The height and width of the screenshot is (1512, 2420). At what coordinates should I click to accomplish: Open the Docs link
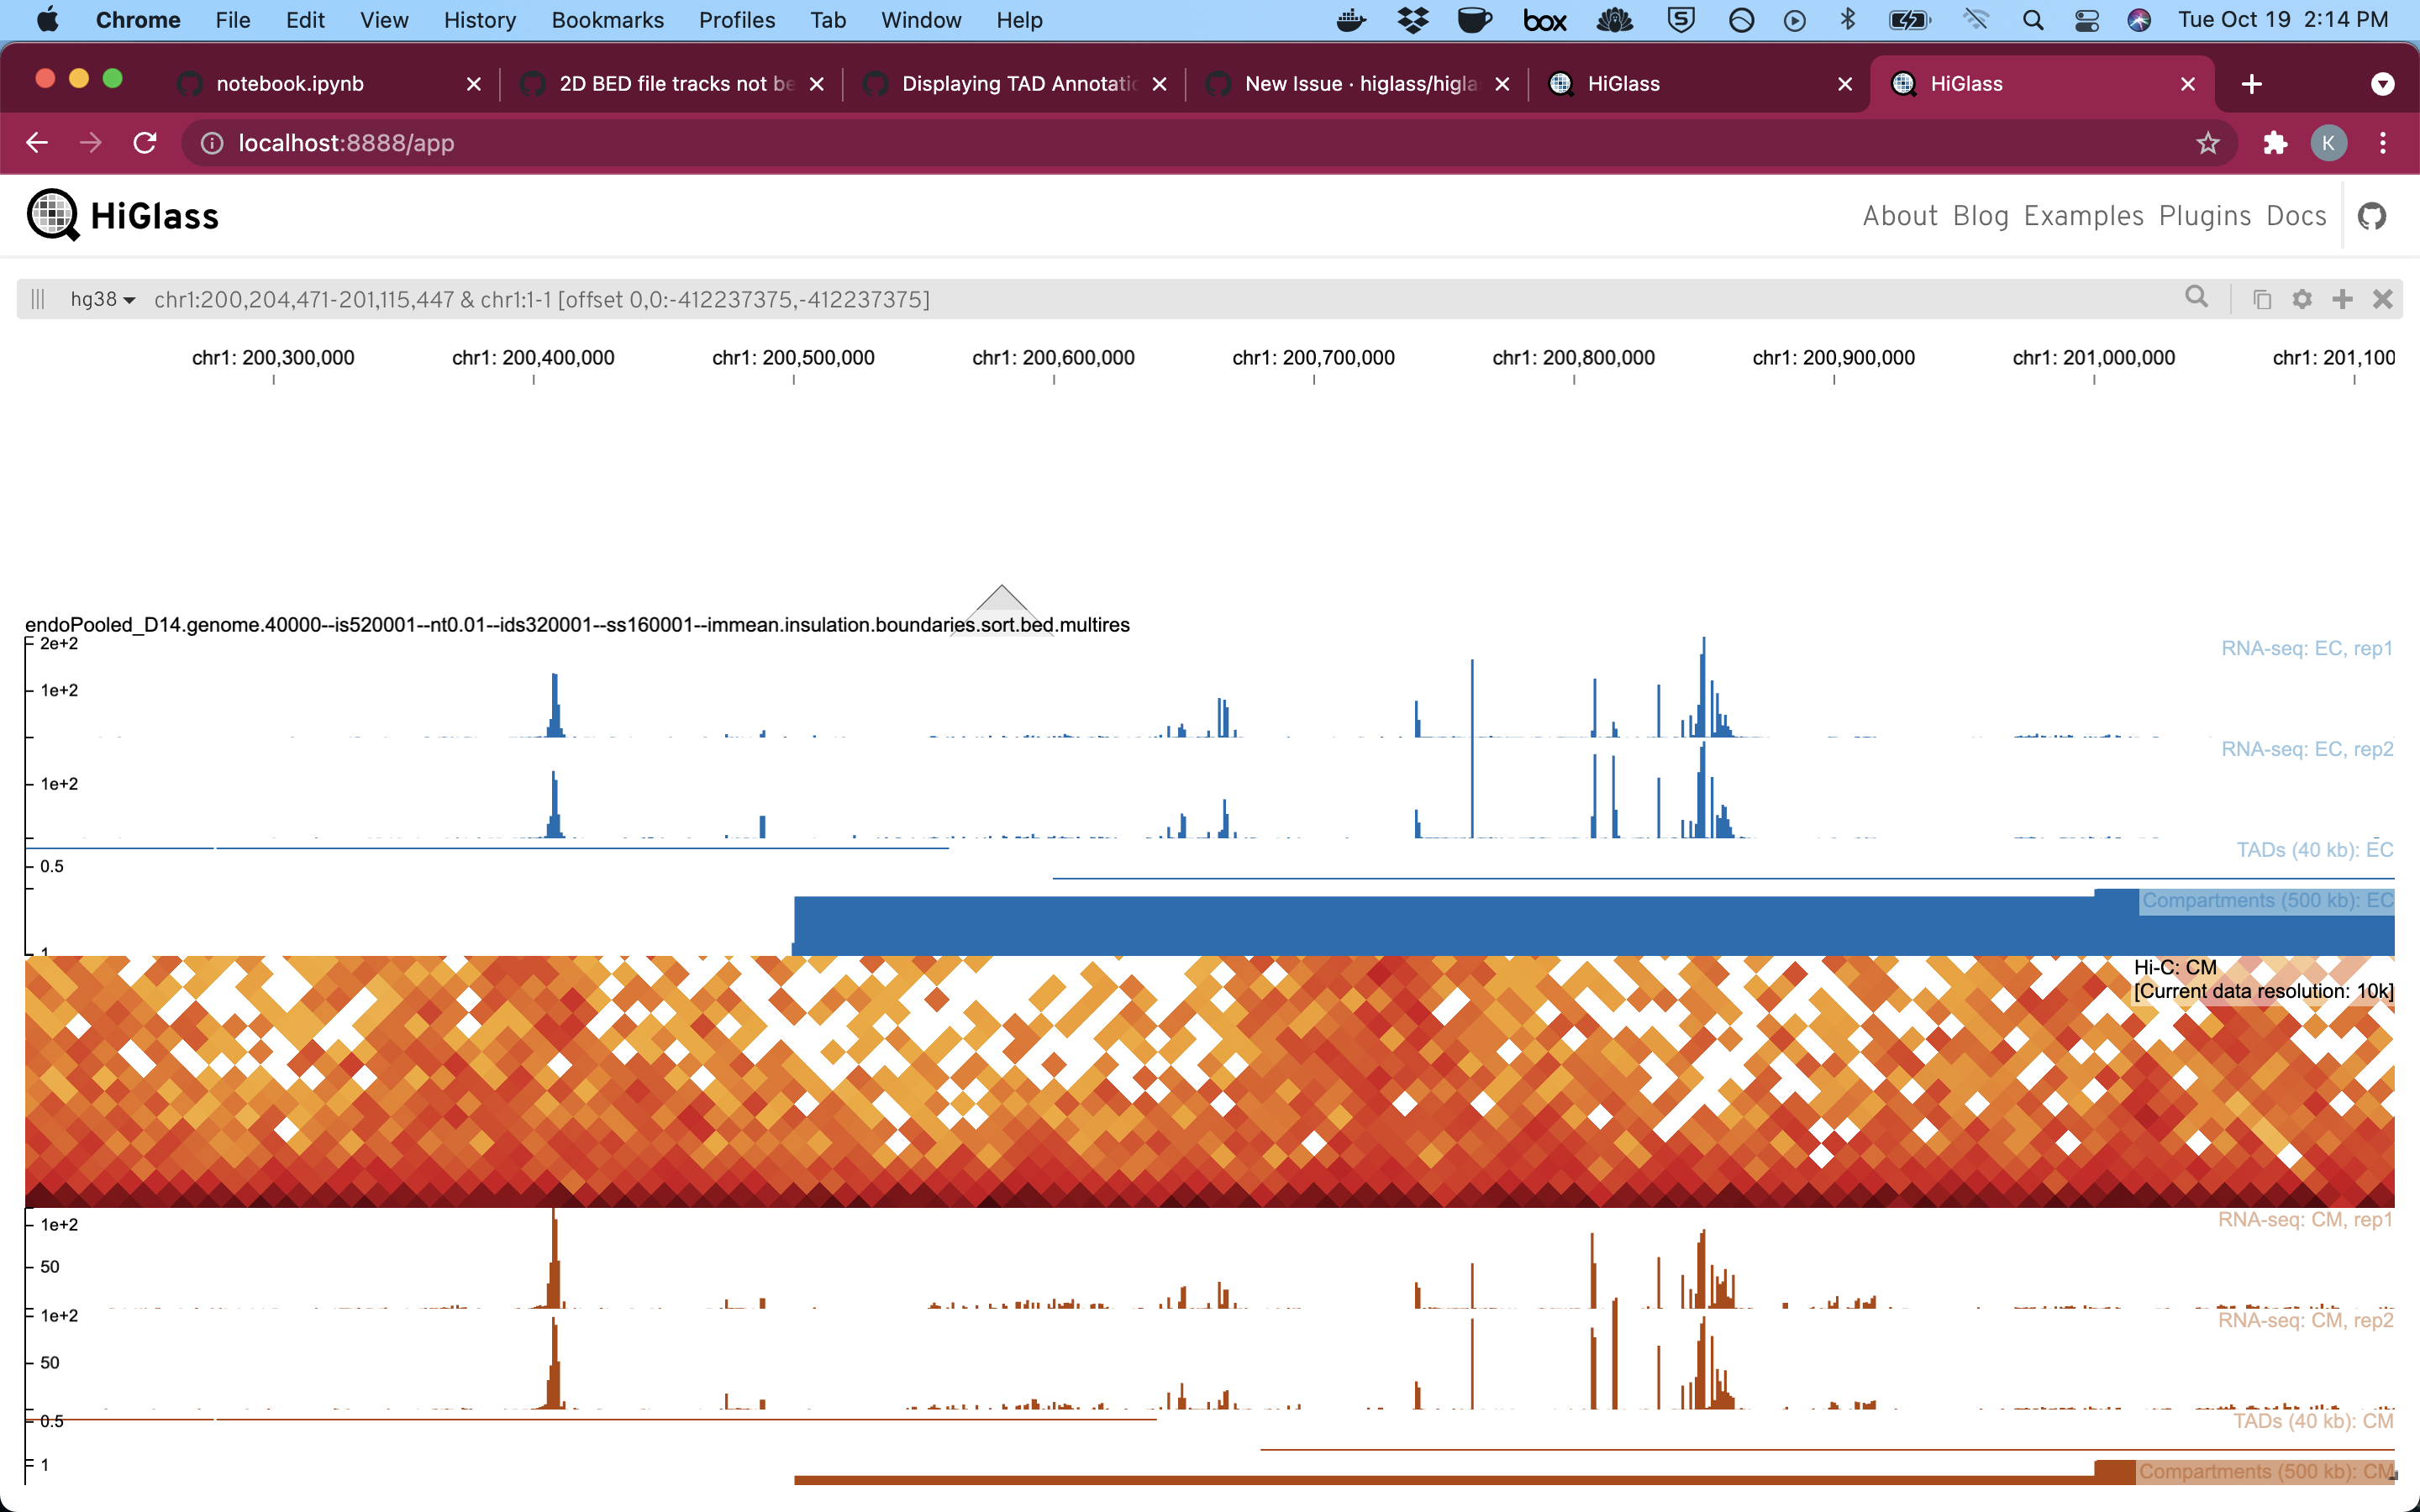pos(2296,215)
